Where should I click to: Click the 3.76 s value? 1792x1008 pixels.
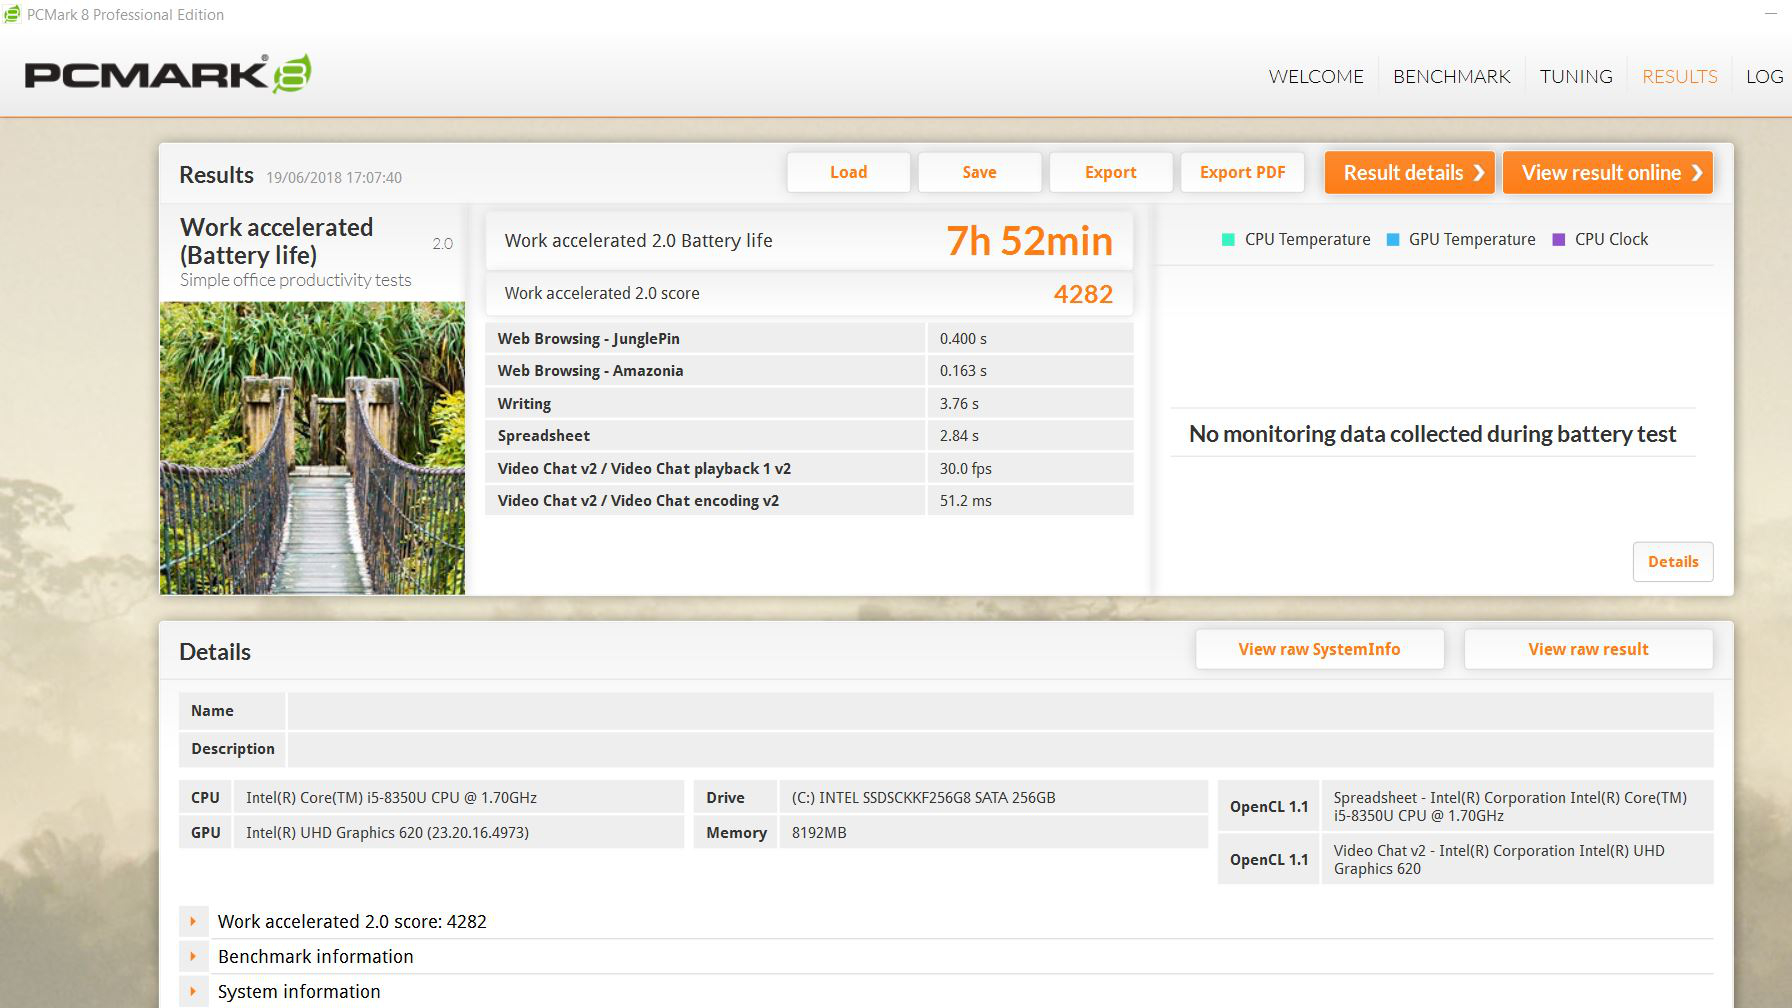point(959,404)
